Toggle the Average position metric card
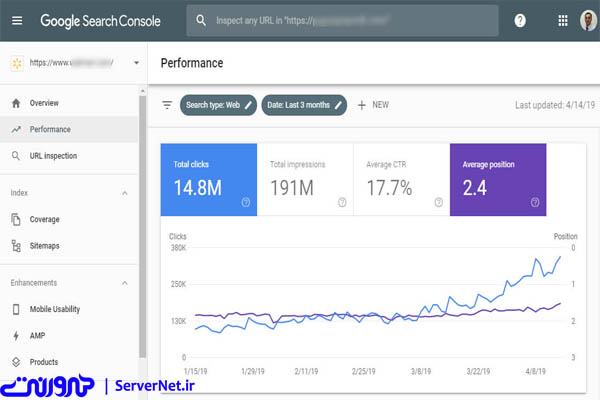Image resolution: width=600 pixels, height=400 pixels. (498, 179)
